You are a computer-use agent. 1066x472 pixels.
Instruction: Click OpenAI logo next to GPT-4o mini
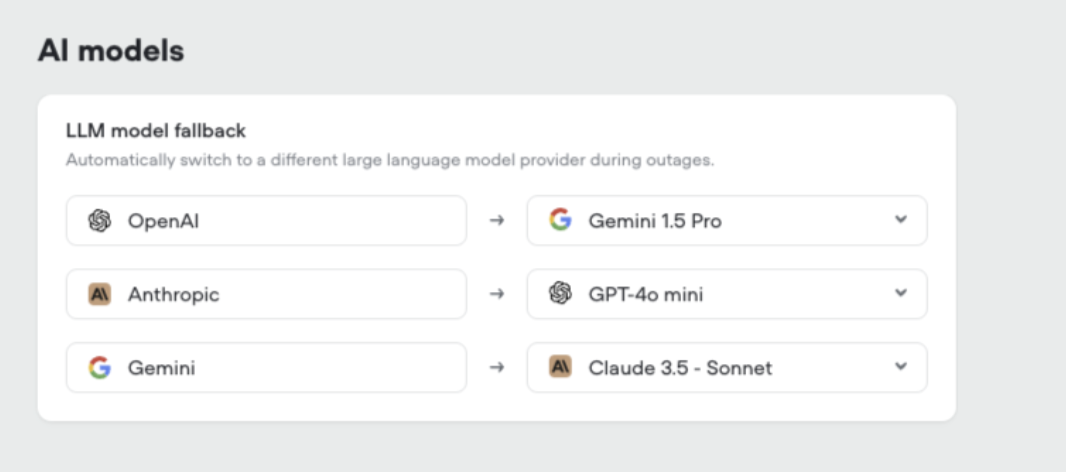coord(560,294)
